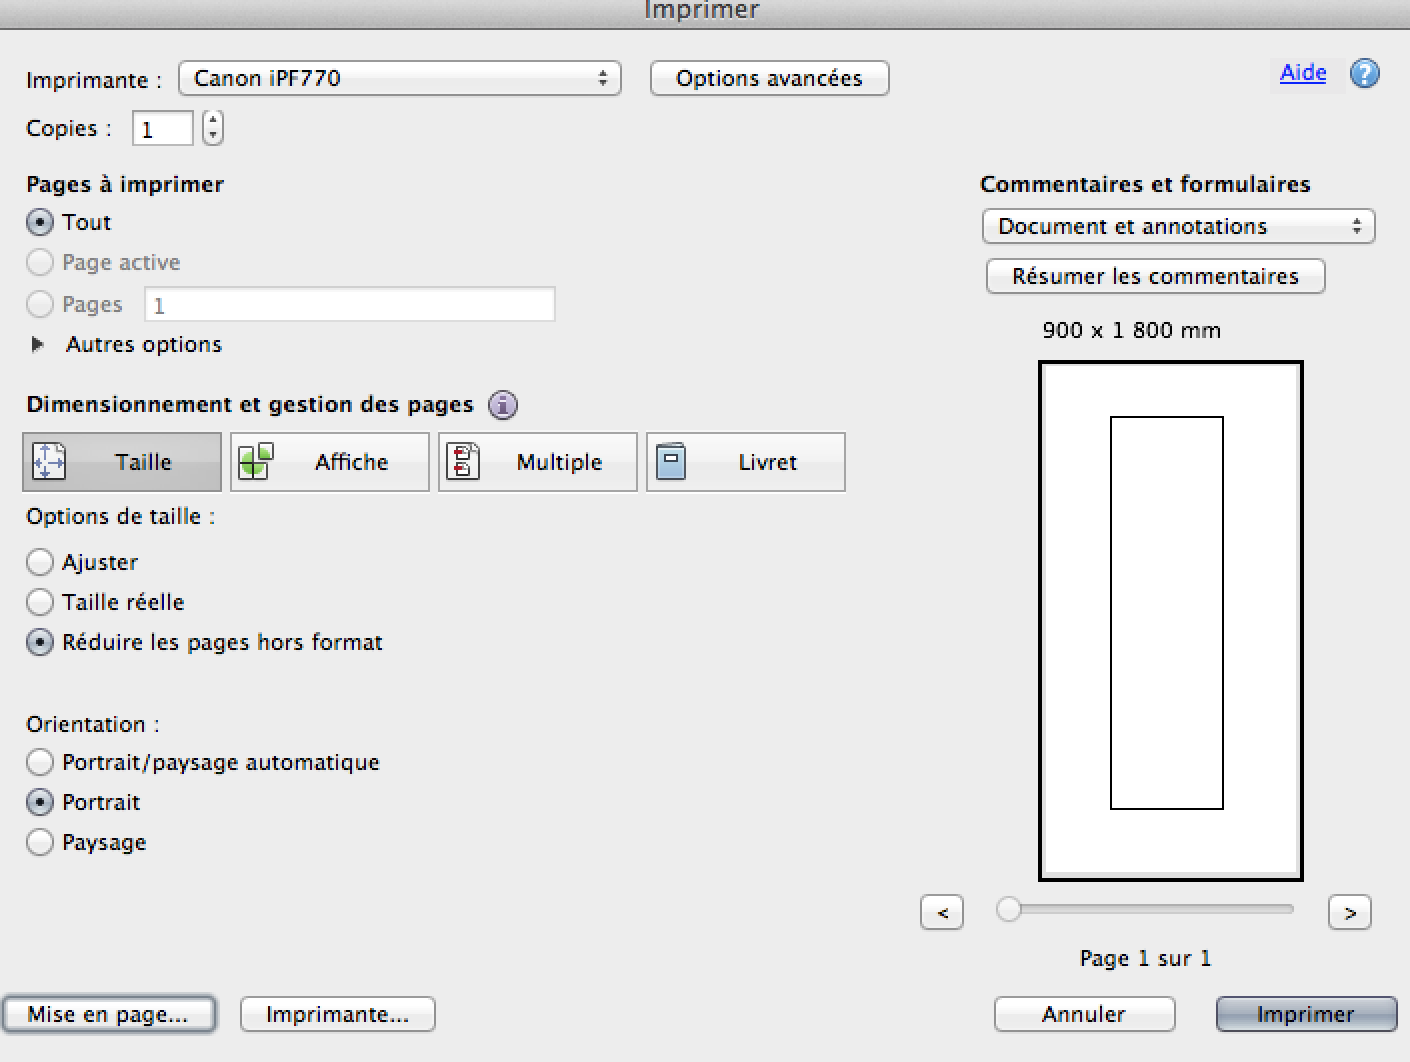Select the Ajuster size option
Screen dimensions: 1410x1062
[x=40, y=562]
